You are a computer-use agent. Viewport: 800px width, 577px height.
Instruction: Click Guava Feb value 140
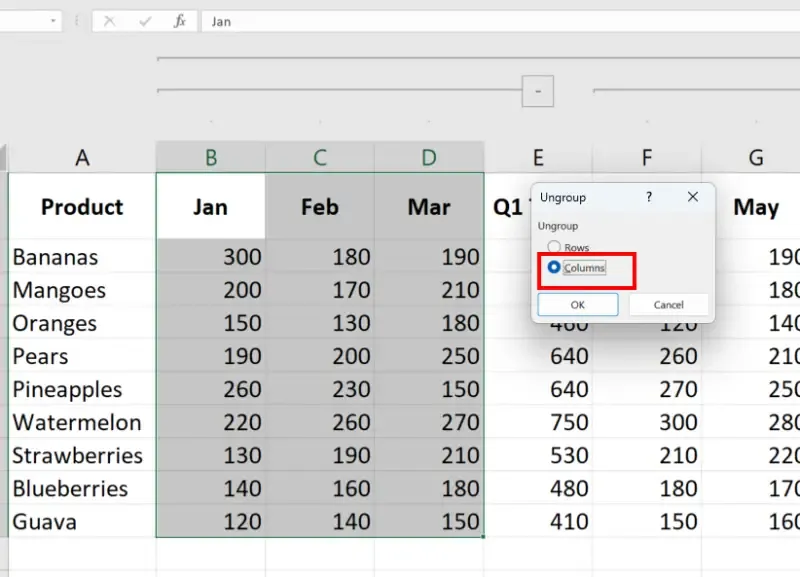point(320,521)
